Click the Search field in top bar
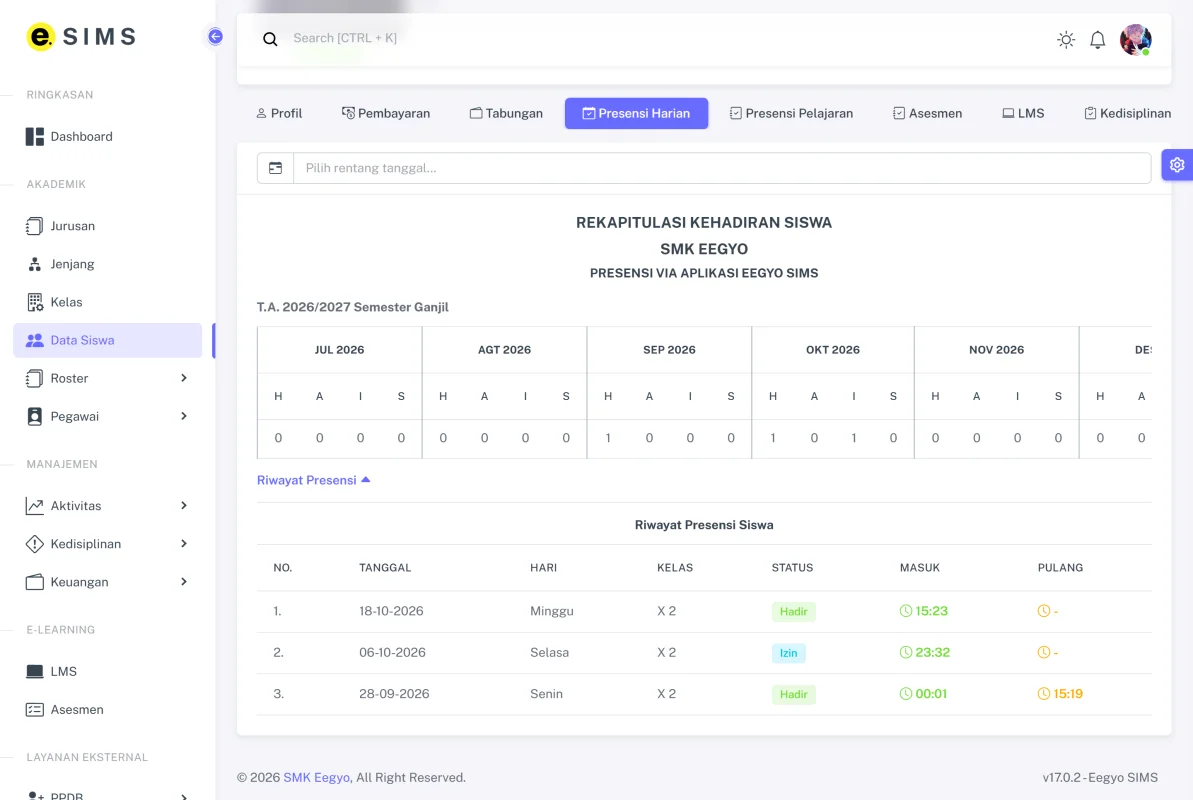Screen dimensions: 1193x800 [345, 38]
